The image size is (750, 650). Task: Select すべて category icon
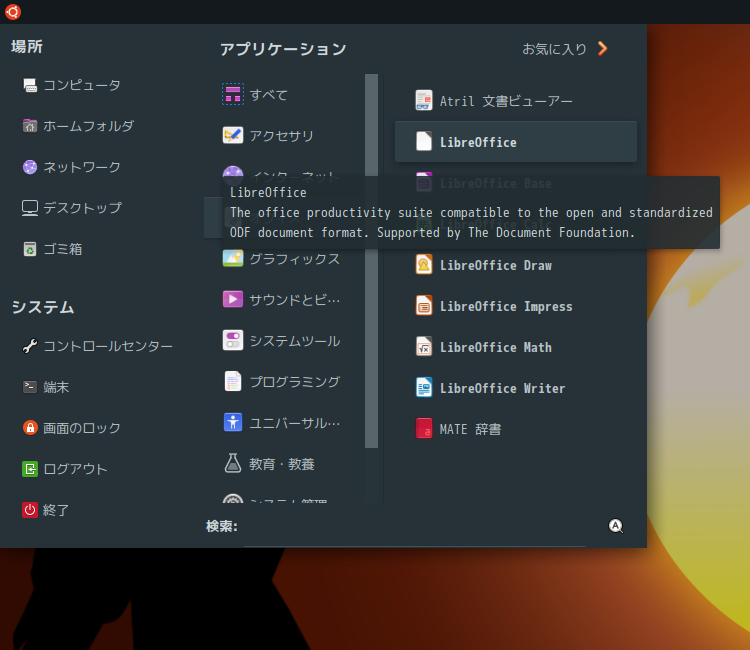tap(233, 94)
